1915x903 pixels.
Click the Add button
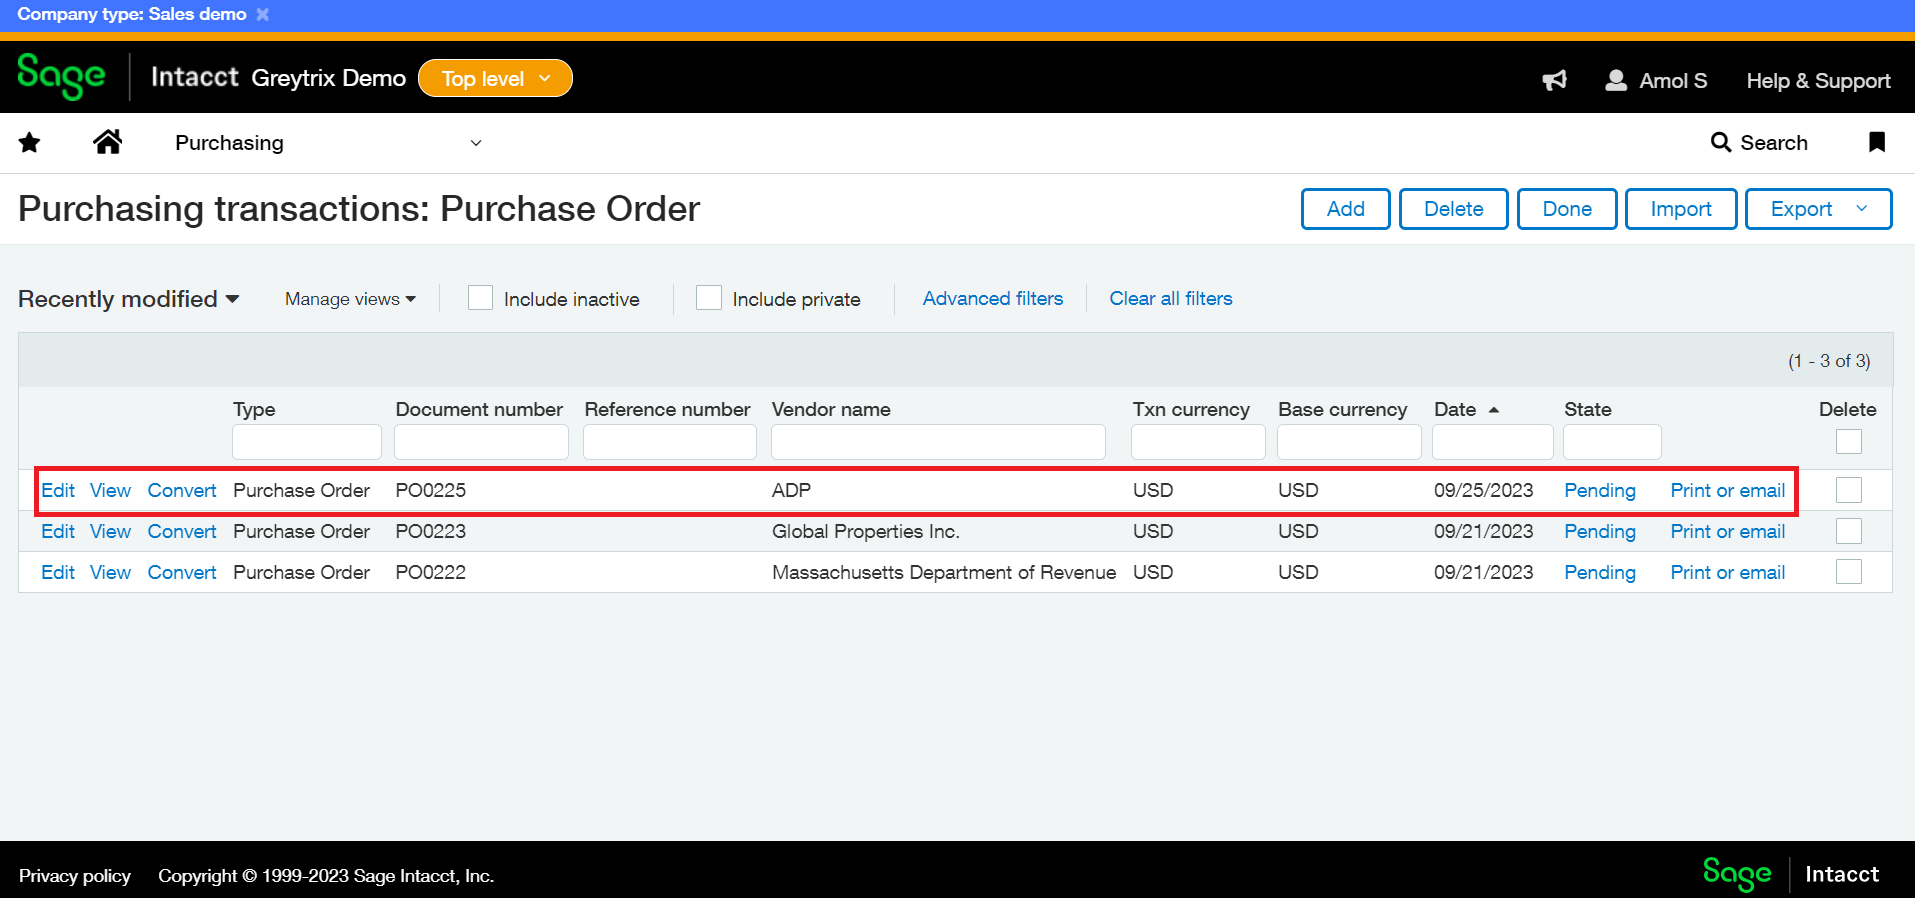1345,209
